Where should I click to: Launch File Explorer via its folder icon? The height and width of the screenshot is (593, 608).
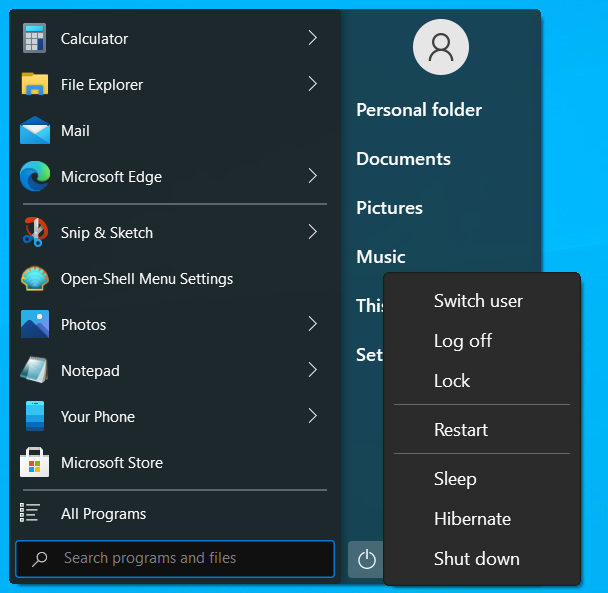(x=35, y=84)
